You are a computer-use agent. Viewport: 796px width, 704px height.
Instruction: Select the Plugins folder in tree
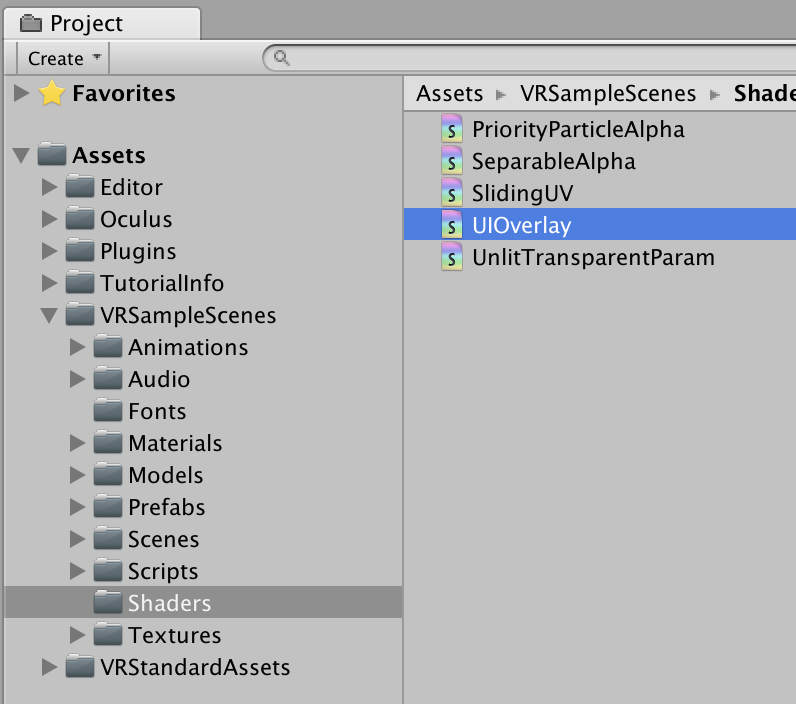click(x=138, y=251)
